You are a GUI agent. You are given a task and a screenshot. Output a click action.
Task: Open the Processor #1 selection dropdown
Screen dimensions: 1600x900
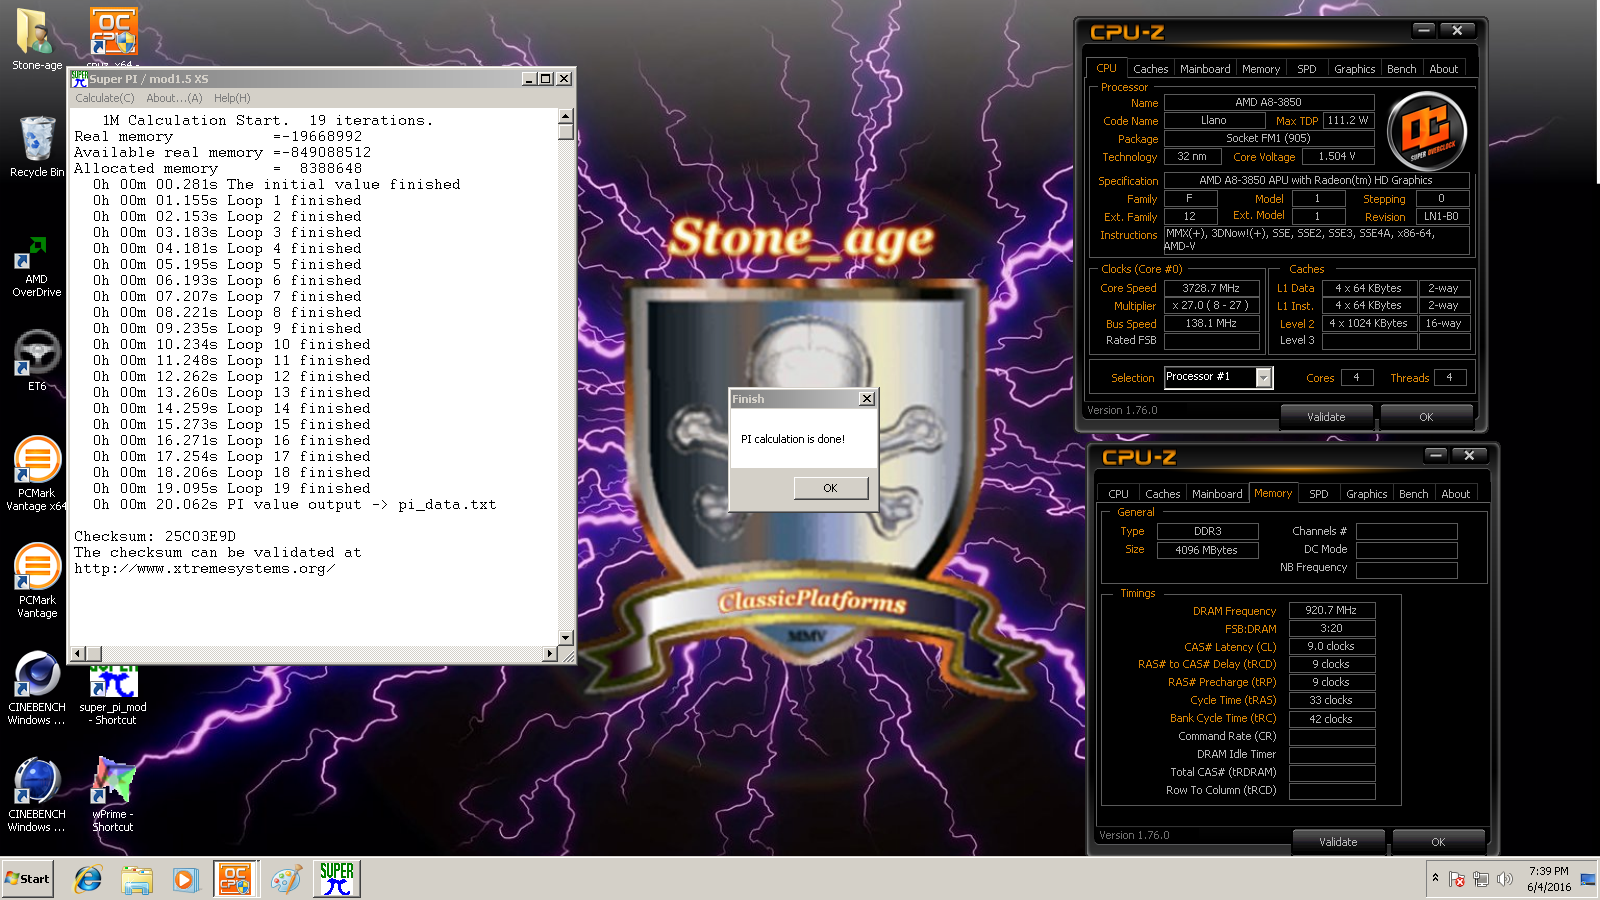pos(1264,377)
